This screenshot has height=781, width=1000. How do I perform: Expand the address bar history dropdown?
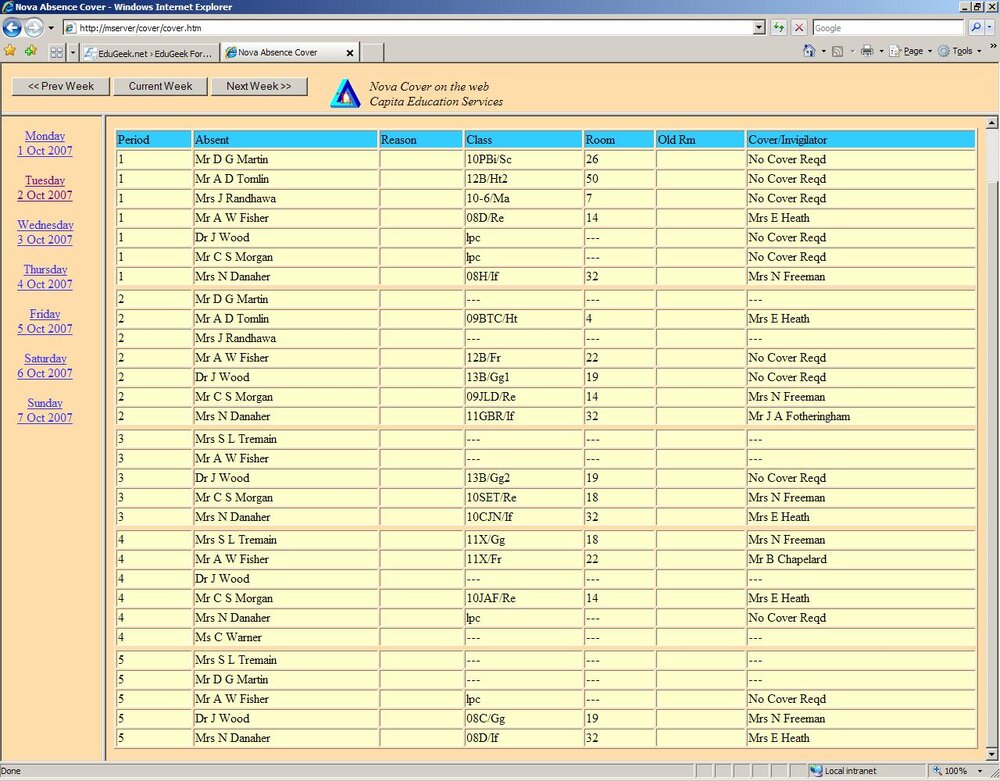[x=759, y=28]
